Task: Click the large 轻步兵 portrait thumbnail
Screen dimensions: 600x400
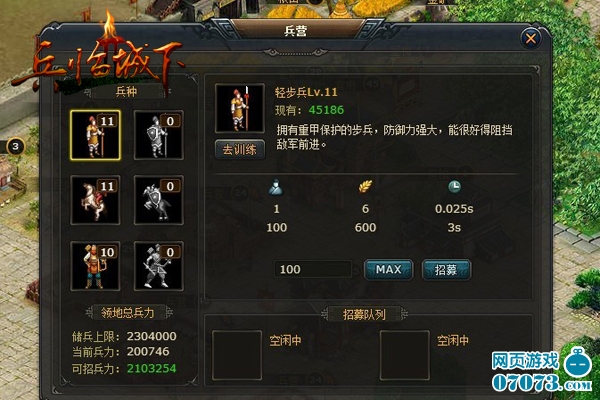Action: click(240, 108)
